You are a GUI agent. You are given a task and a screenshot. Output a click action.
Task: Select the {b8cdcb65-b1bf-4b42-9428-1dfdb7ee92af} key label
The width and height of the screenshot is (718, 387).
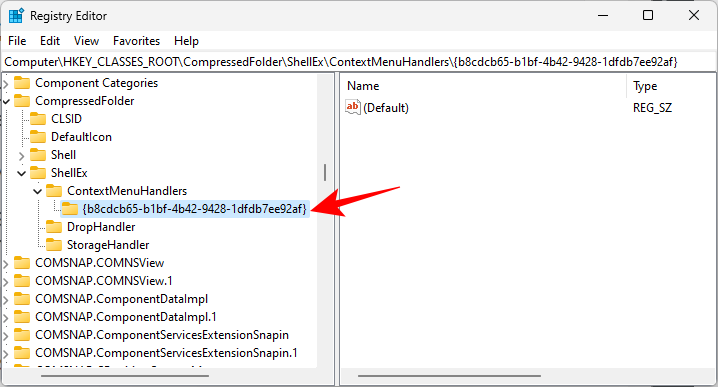[x=195, y=209]
